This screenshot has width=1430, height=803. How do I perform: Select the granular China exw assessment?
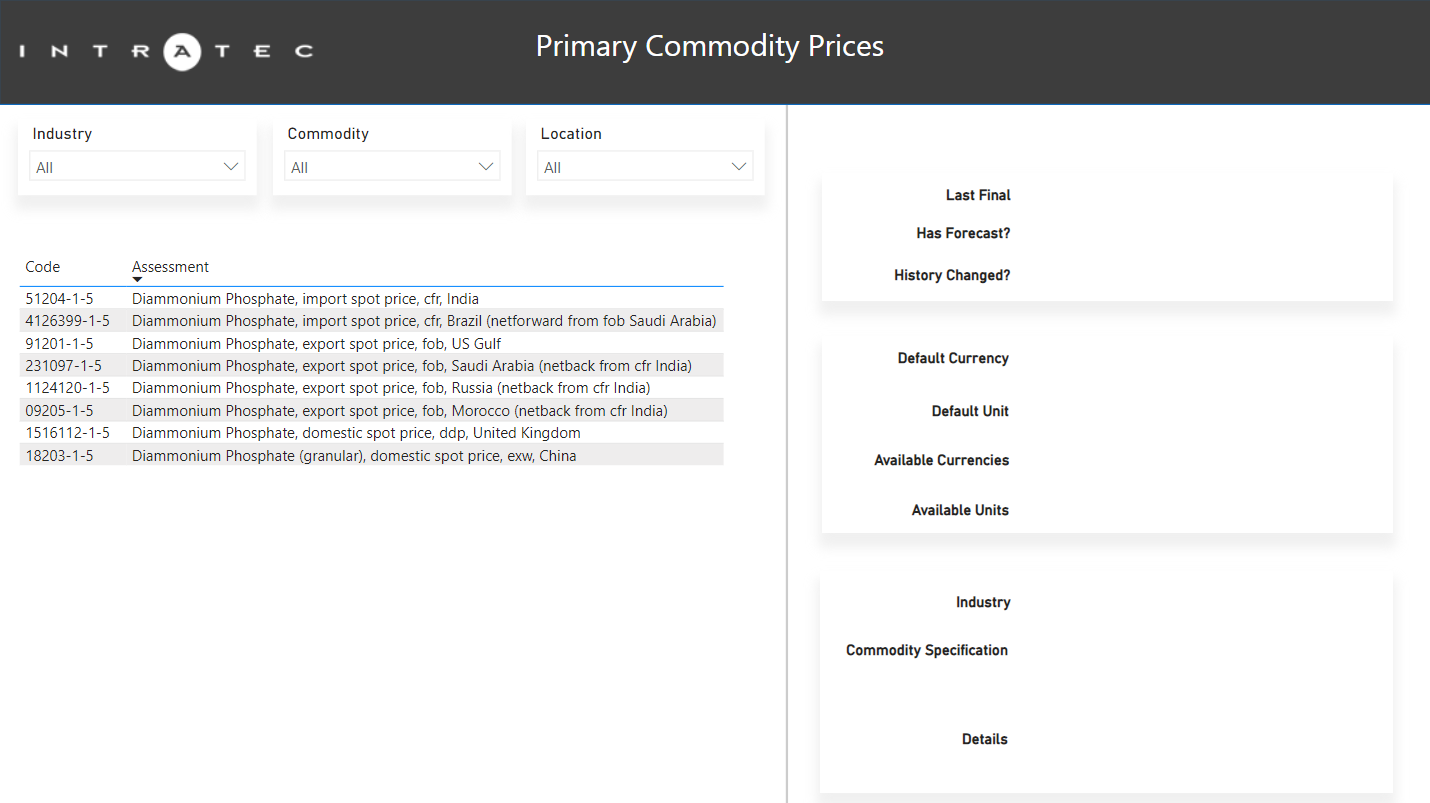pyautogui.click(x=354, y=456)
